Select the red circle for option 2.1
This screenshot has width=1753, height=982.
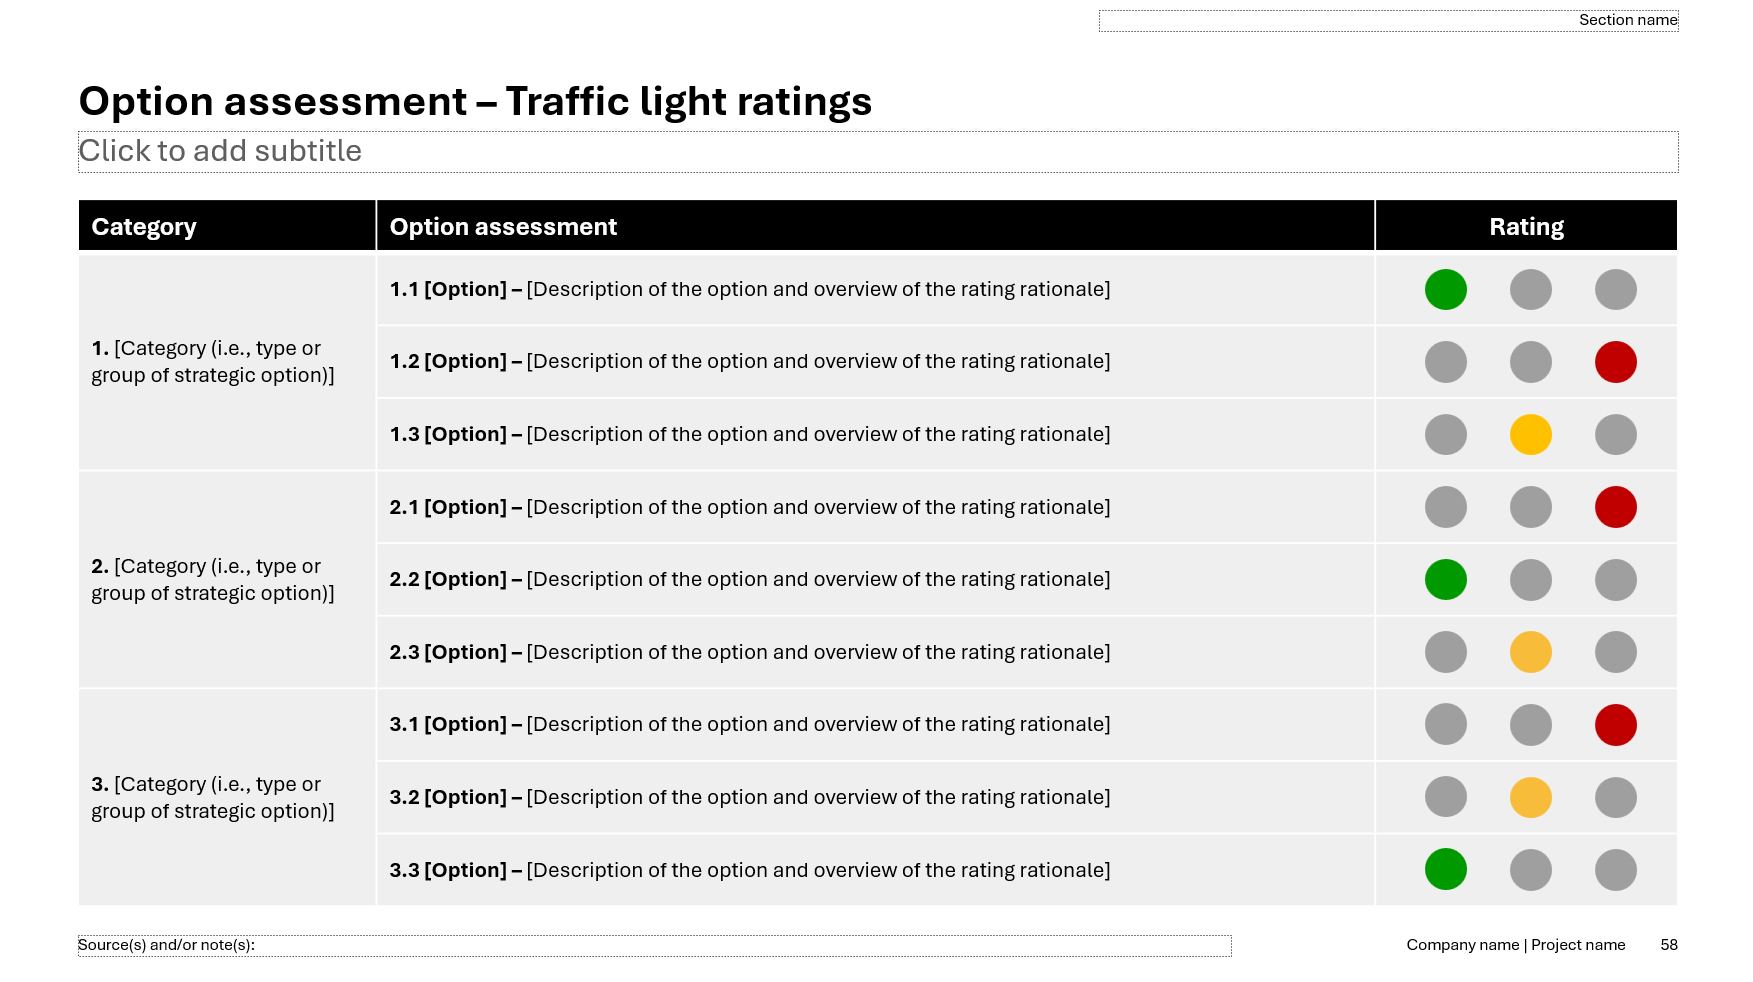coord(1615,507)
